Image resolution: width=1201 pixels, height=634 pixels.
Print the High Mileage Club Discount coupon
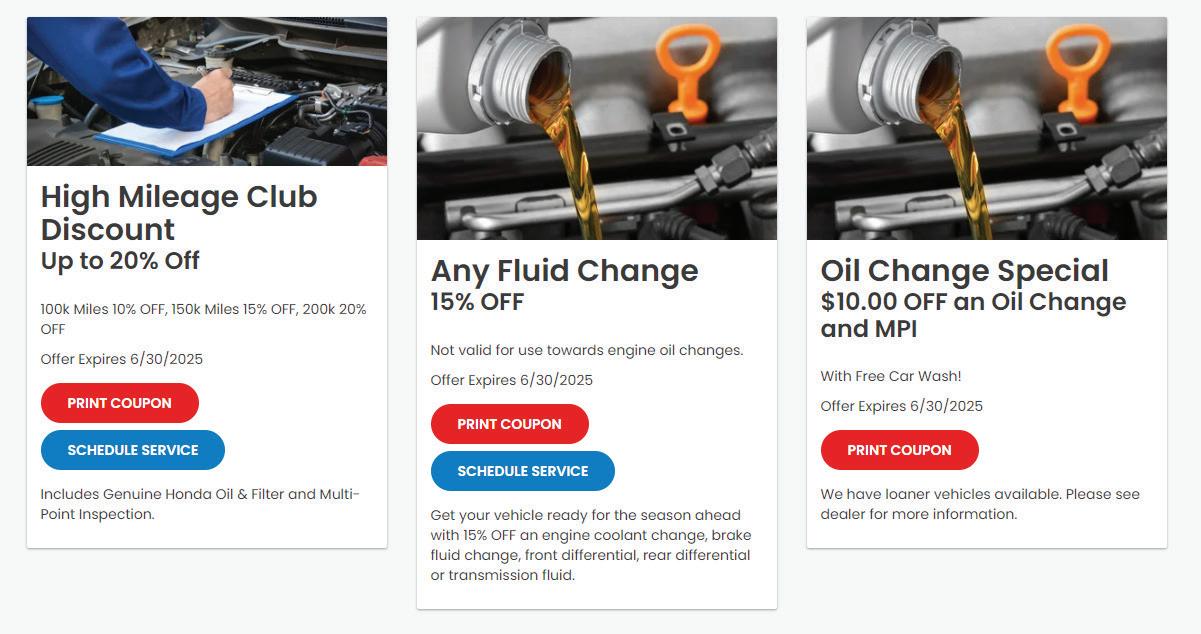coord(120,403)
